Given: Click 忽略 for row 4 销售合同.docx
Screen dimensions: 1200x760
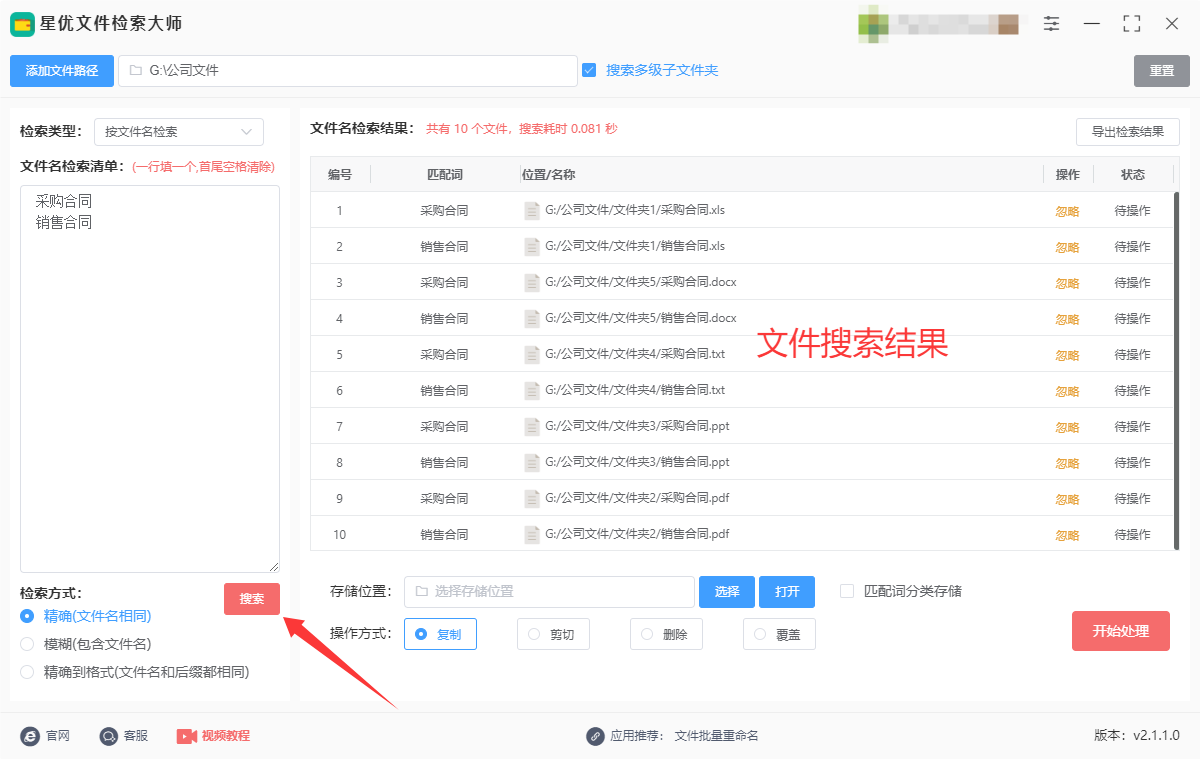Looking at the screenshot, I should (1068, 320).
